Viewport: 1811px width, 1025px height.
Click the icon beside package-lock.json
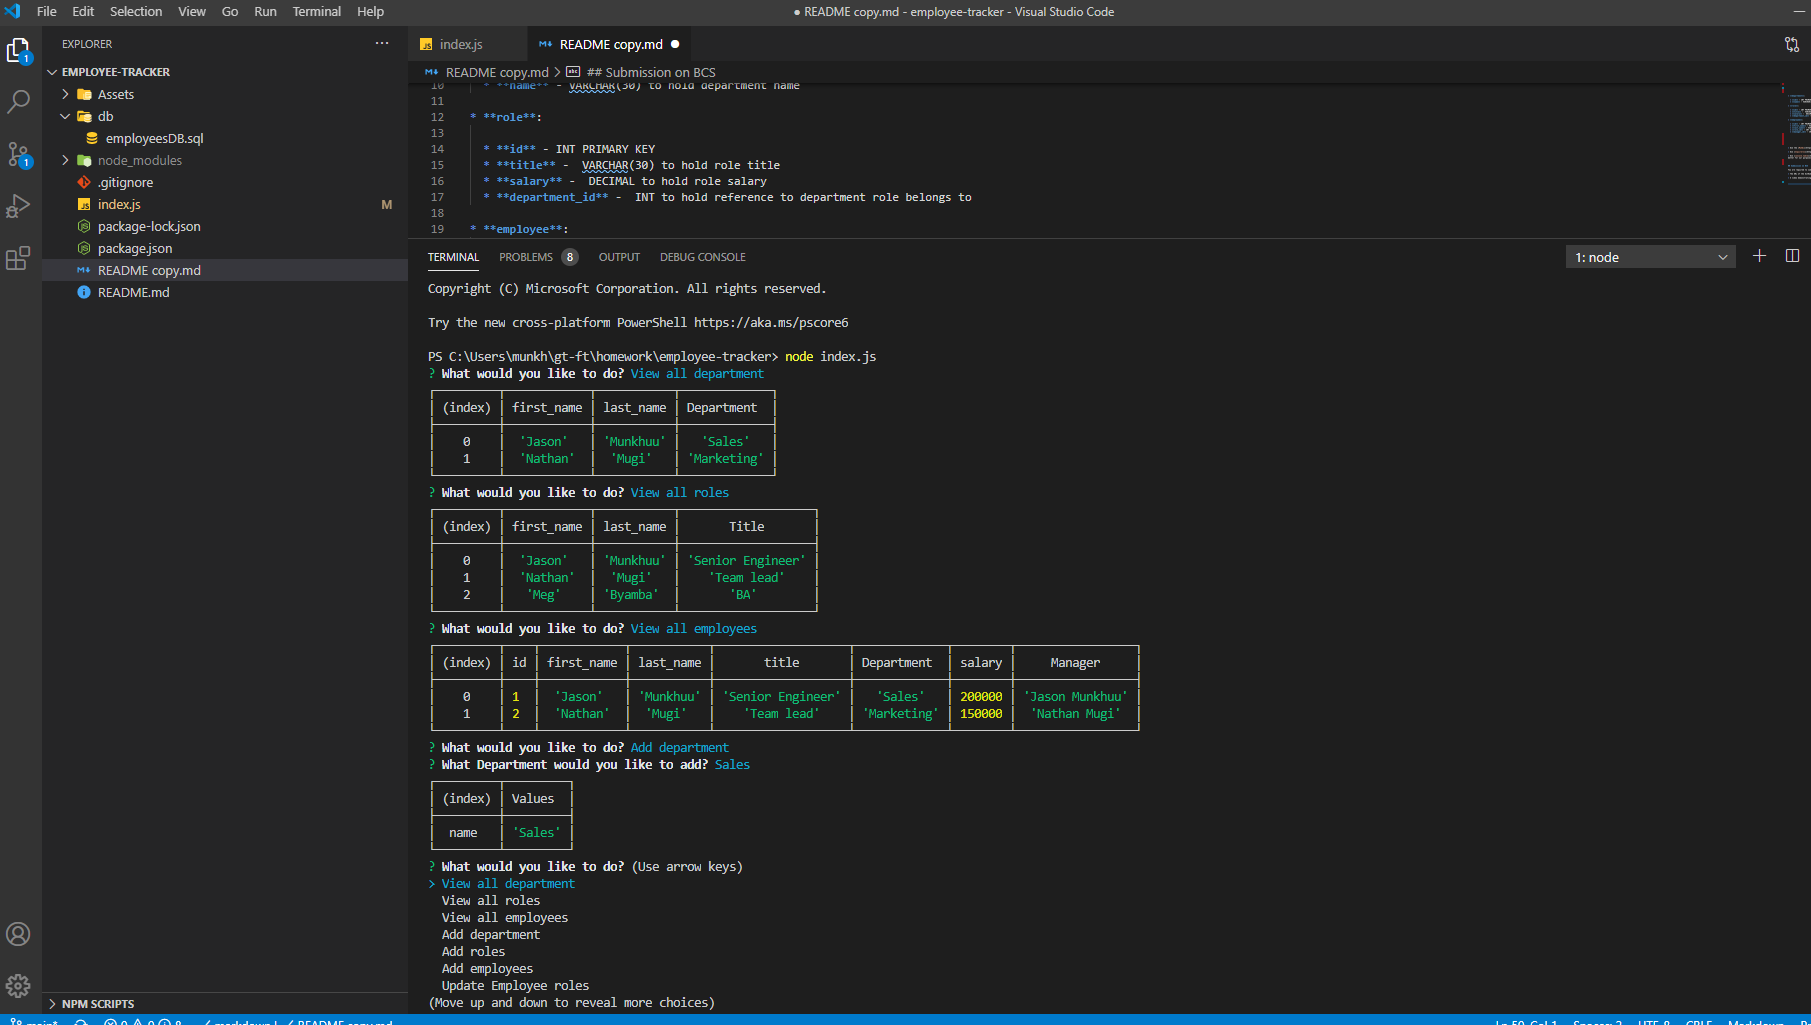point(84,226)
